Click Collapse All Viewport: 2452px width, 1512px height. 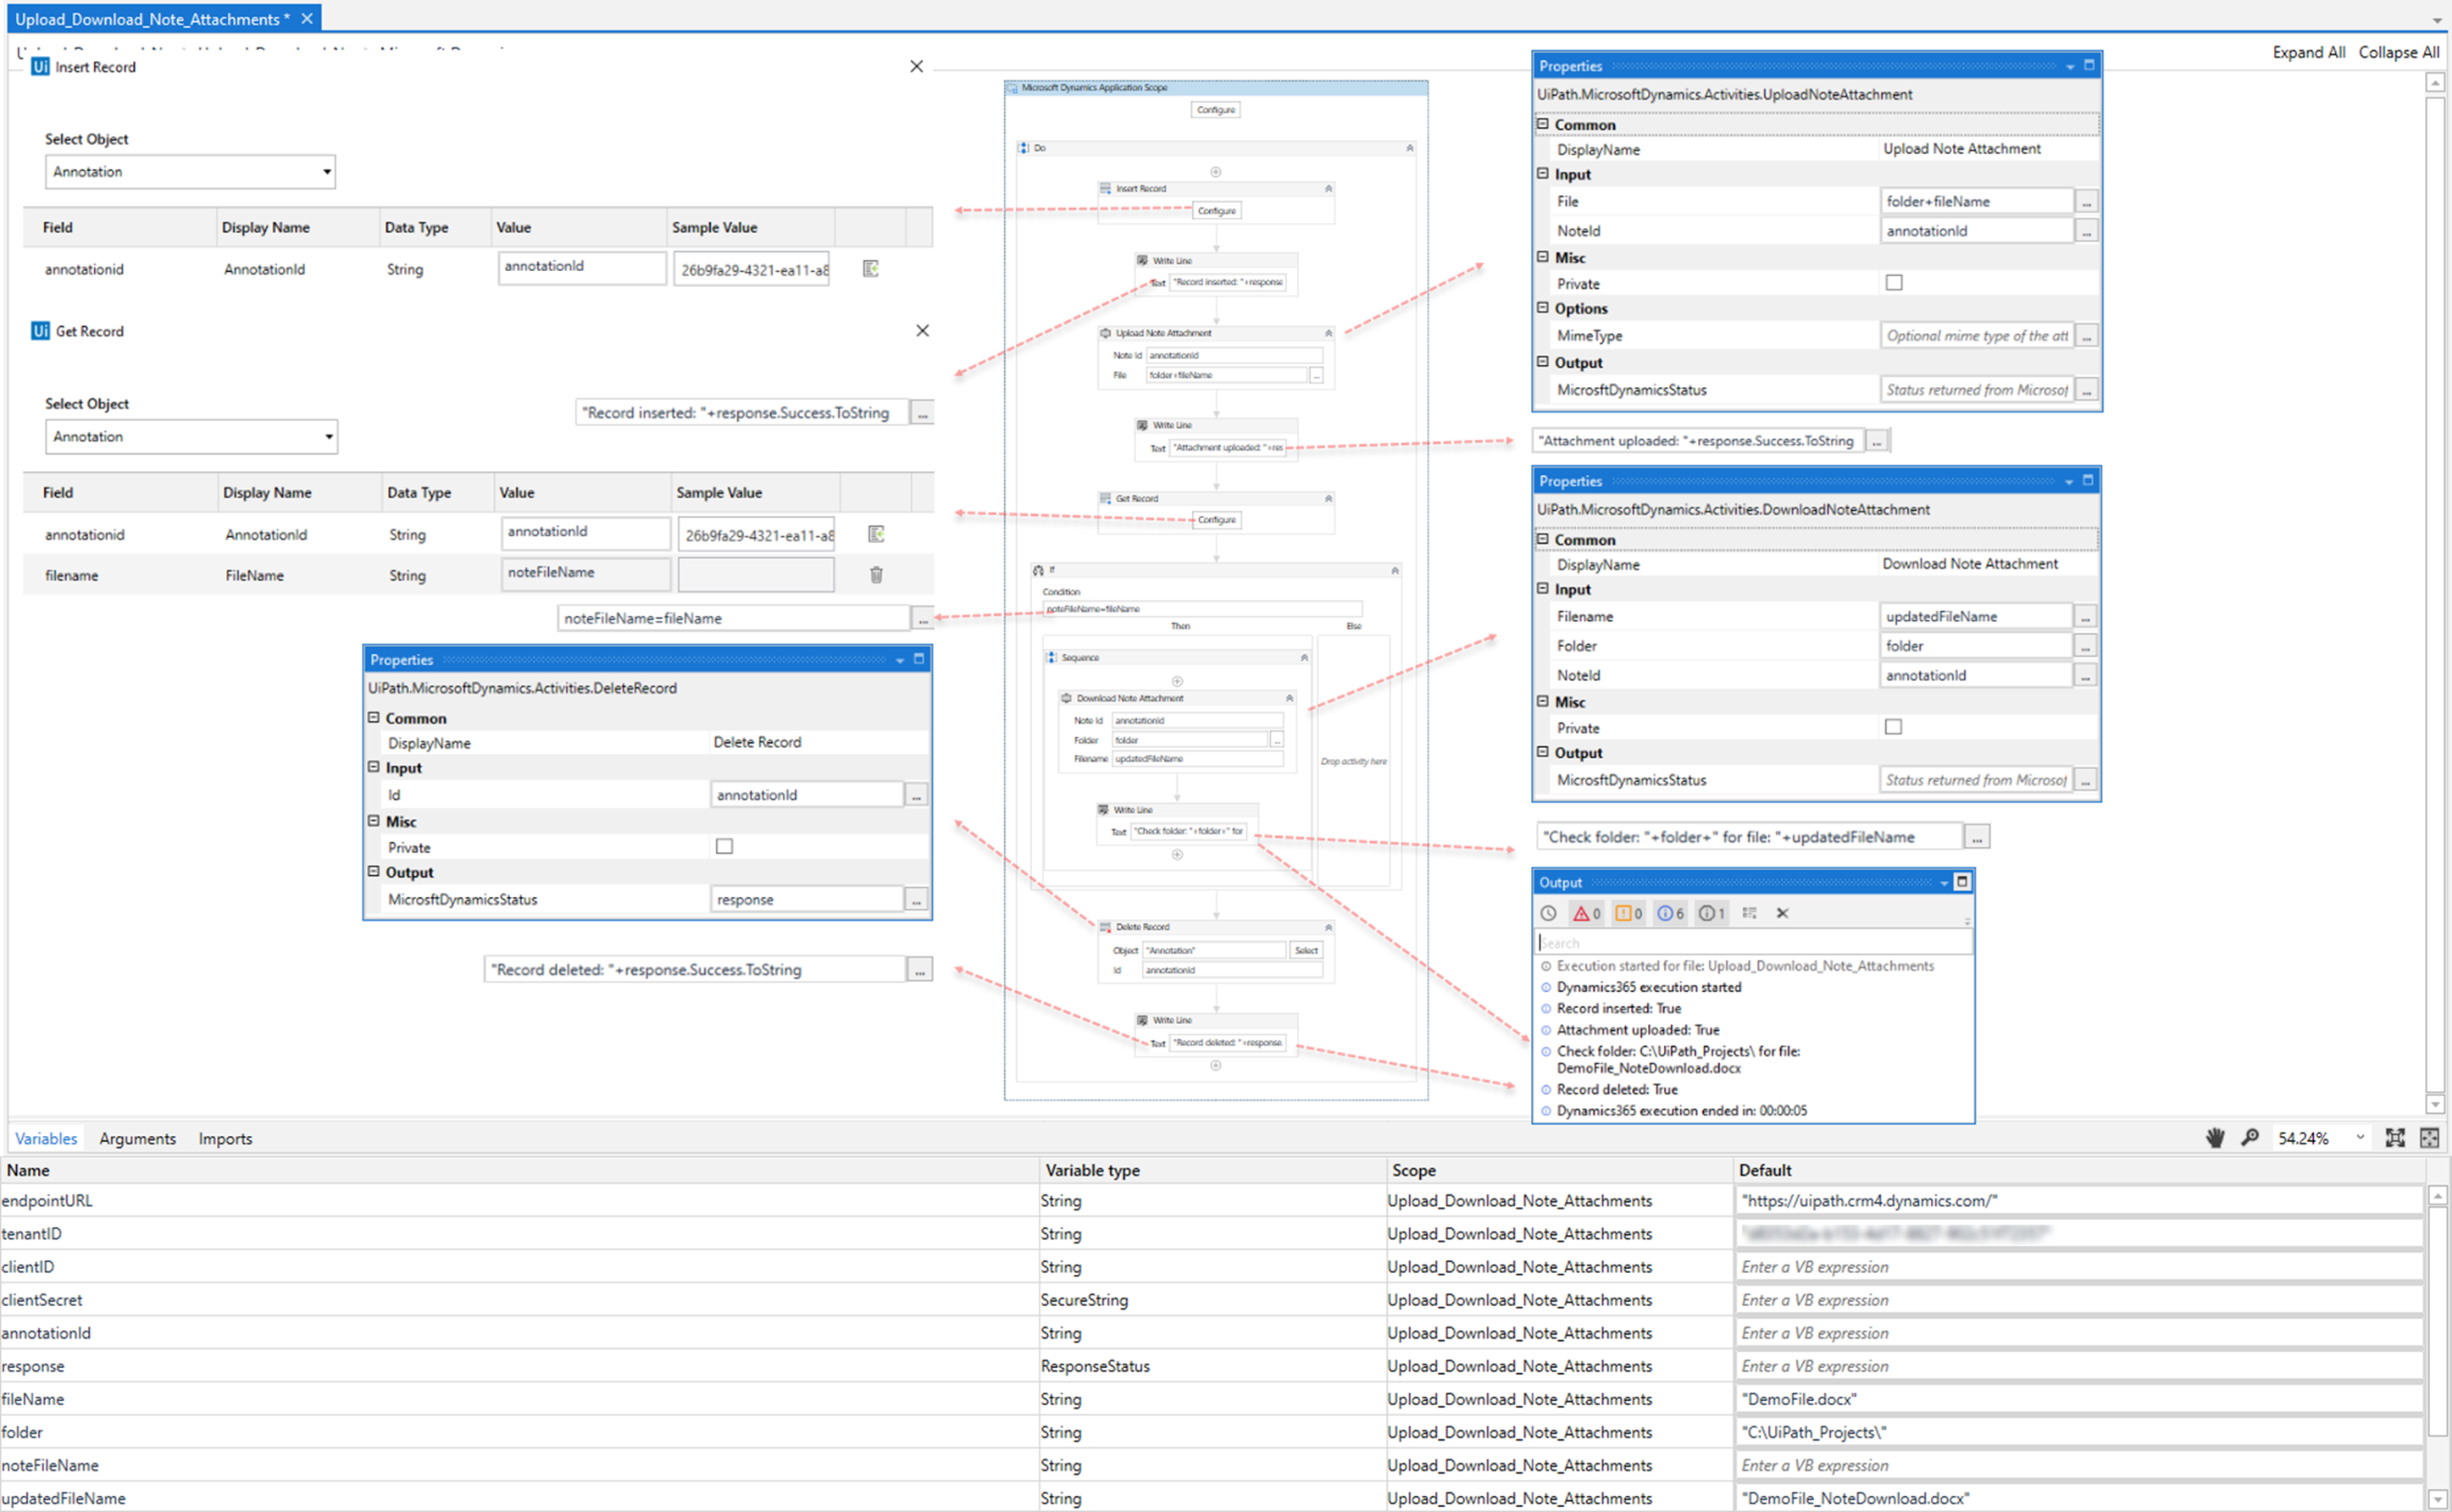click(x=2398, y=52)
